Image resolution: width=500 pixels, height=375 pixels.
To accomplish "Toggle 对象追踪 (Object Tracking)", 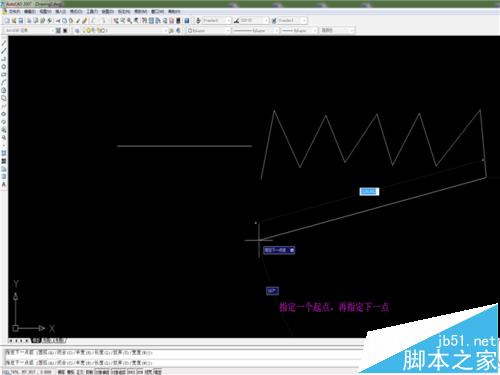I will (118, 372).
